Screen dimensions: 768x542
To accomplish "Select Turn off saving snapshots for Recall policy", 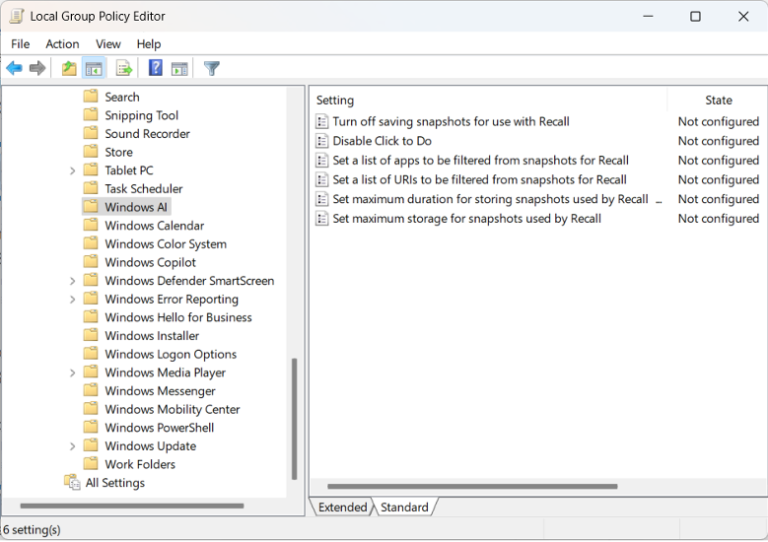I will [450, 122].
